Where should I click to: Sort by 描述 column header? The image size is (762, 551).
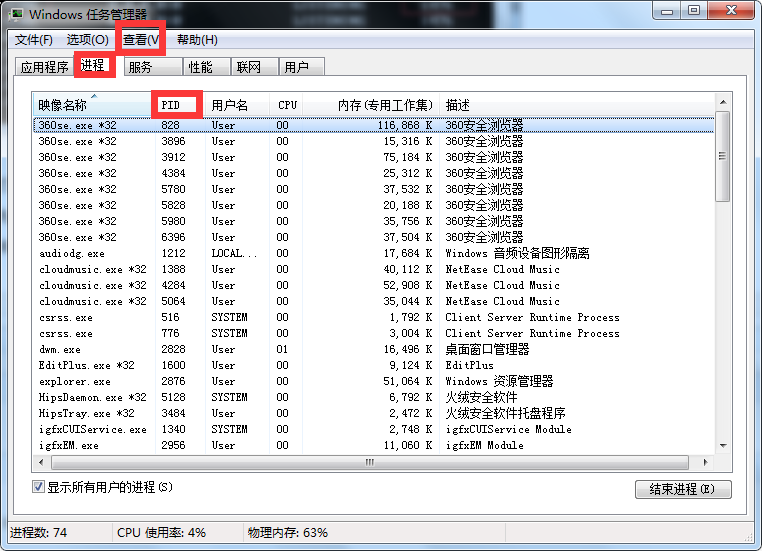coord(576,105)
